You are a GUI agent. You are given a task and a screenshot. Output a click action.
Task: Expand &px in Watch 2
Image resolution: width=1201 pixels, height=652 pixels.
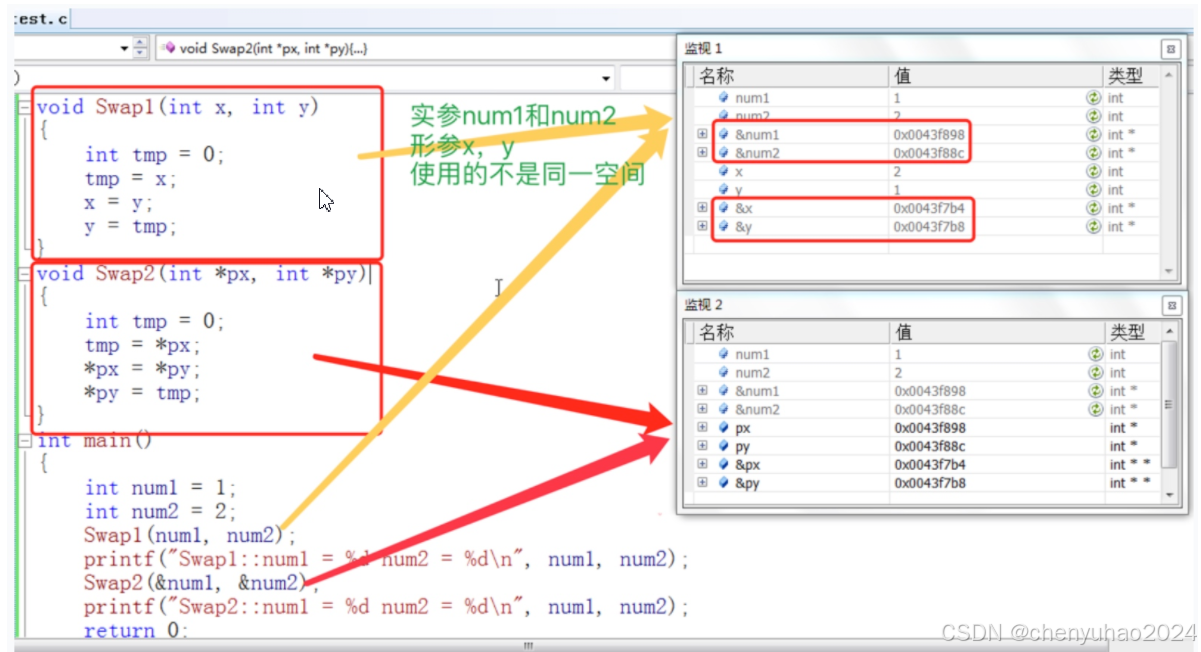point(703,464)
